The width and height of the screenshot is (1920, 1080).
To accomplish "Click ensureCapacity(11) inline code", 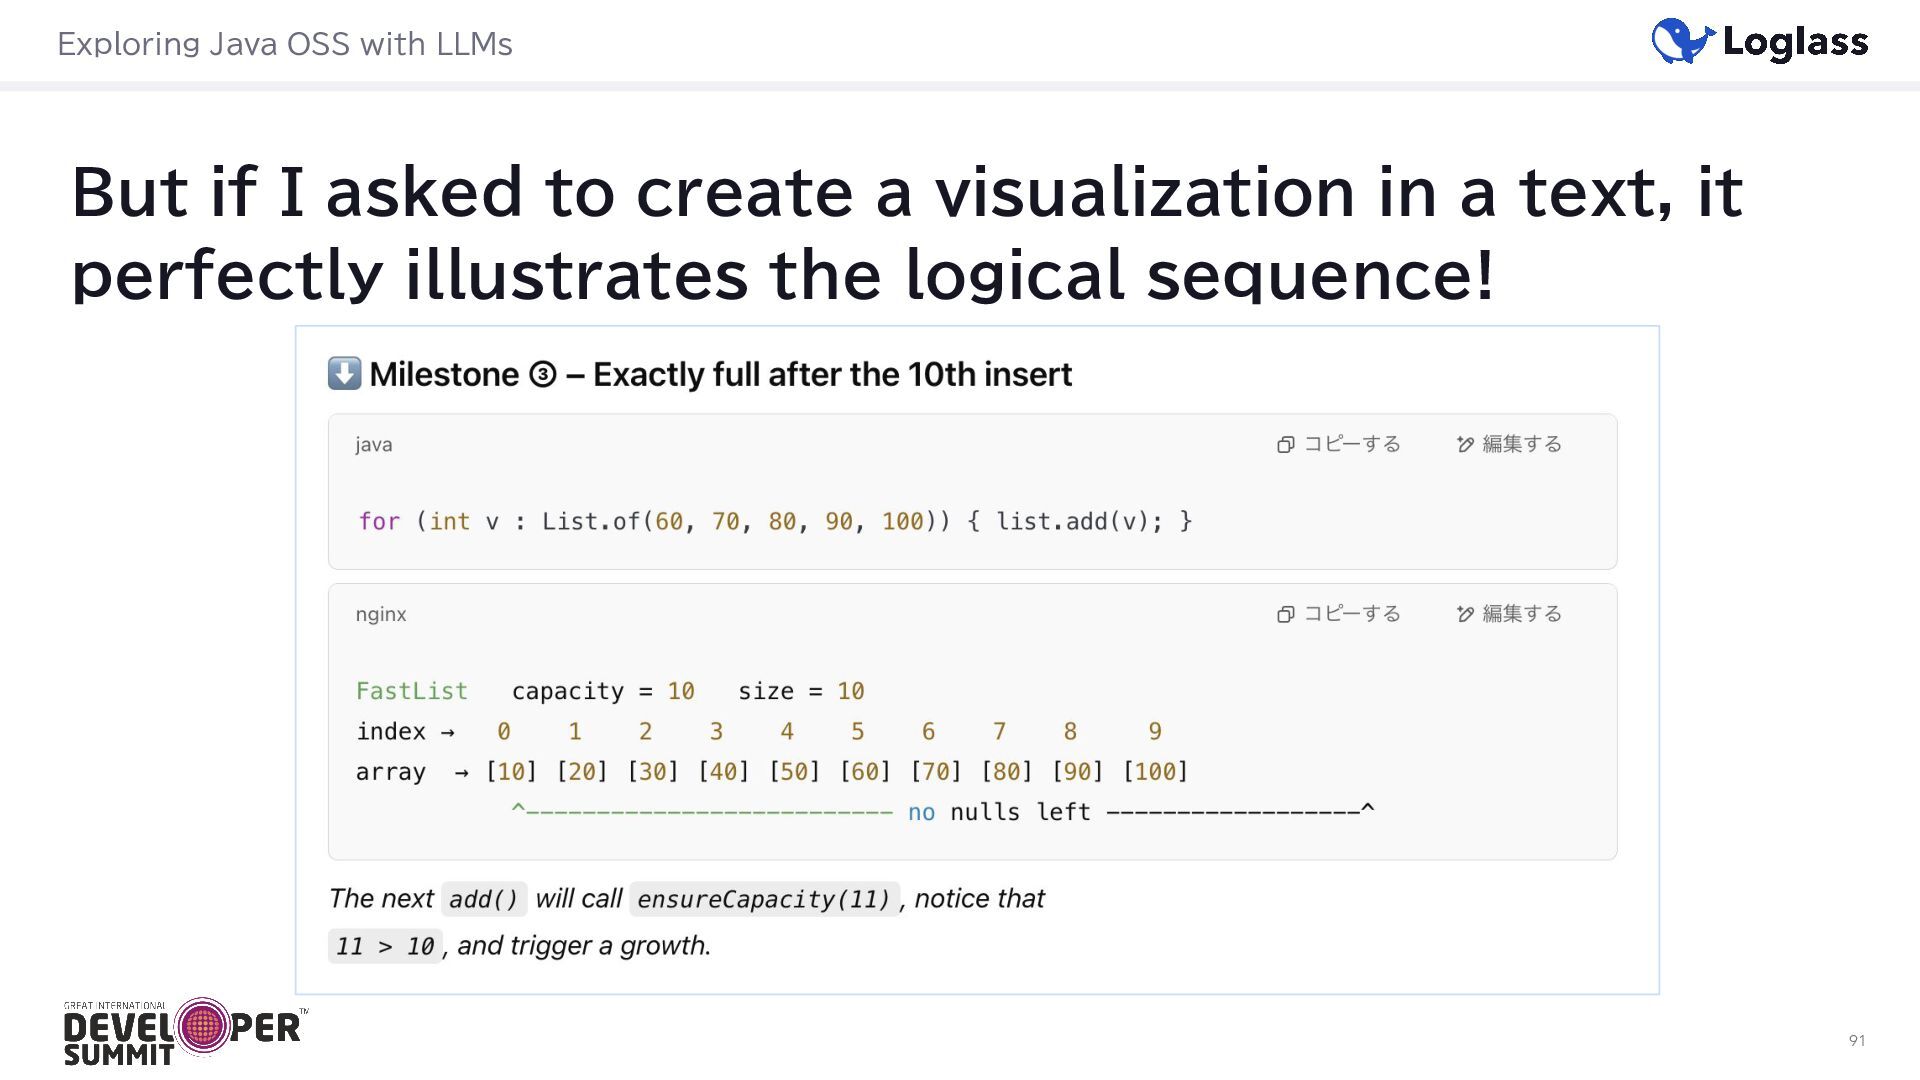I will pos(764,899).
